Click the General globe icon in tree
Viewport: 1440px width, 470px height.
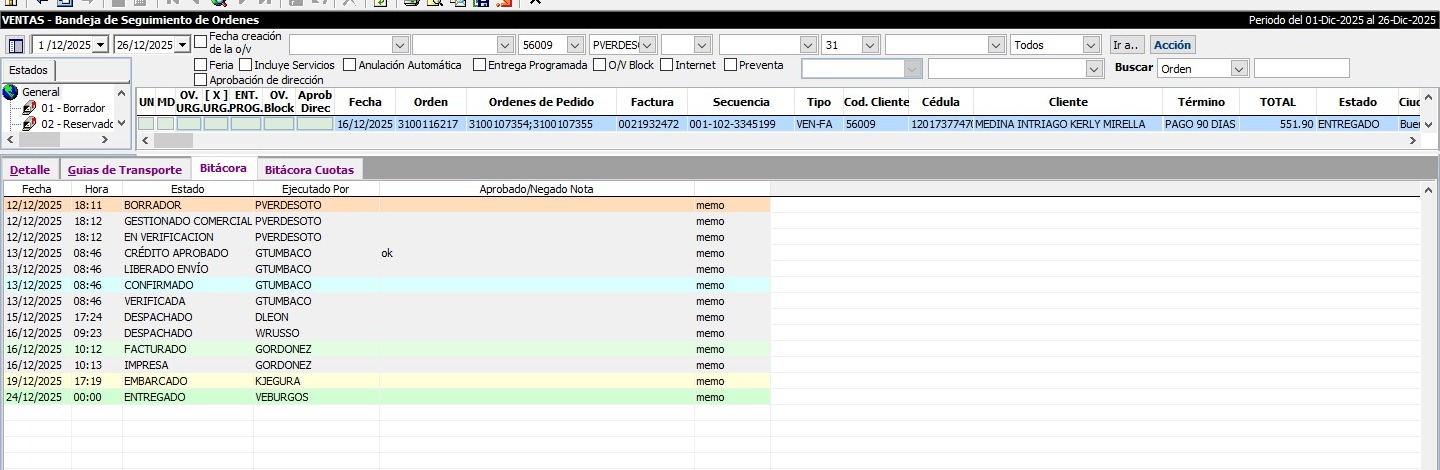tap(11, 92)
